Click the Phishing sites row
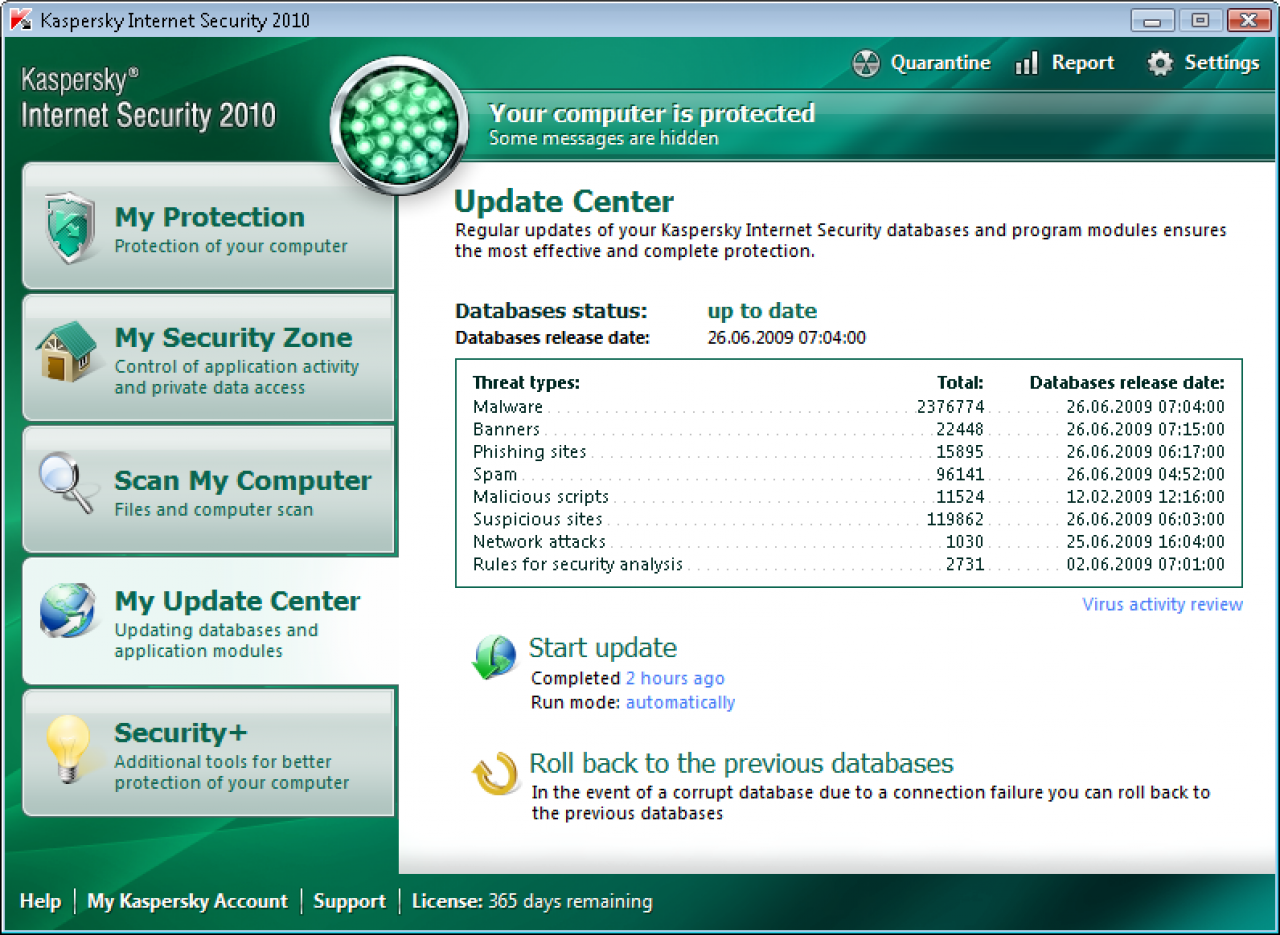 (849, 452)
